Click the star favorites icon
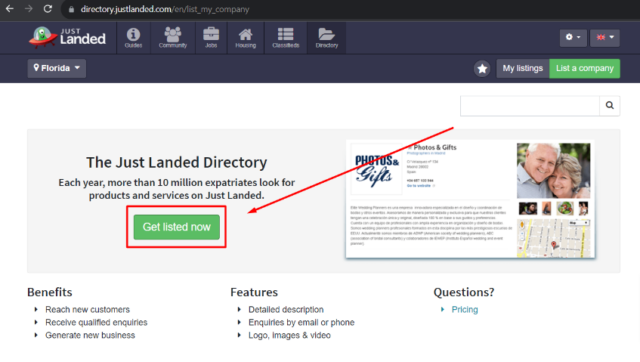Screen dimensions: 640x362 (482, 69)
